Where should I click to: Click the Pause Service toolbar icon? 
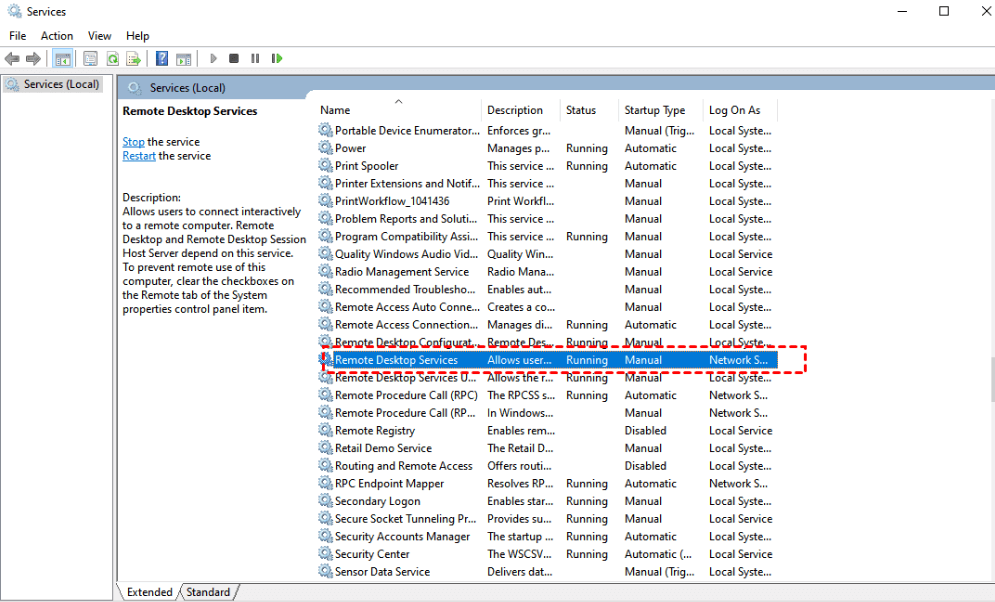[x=255, y=58]
